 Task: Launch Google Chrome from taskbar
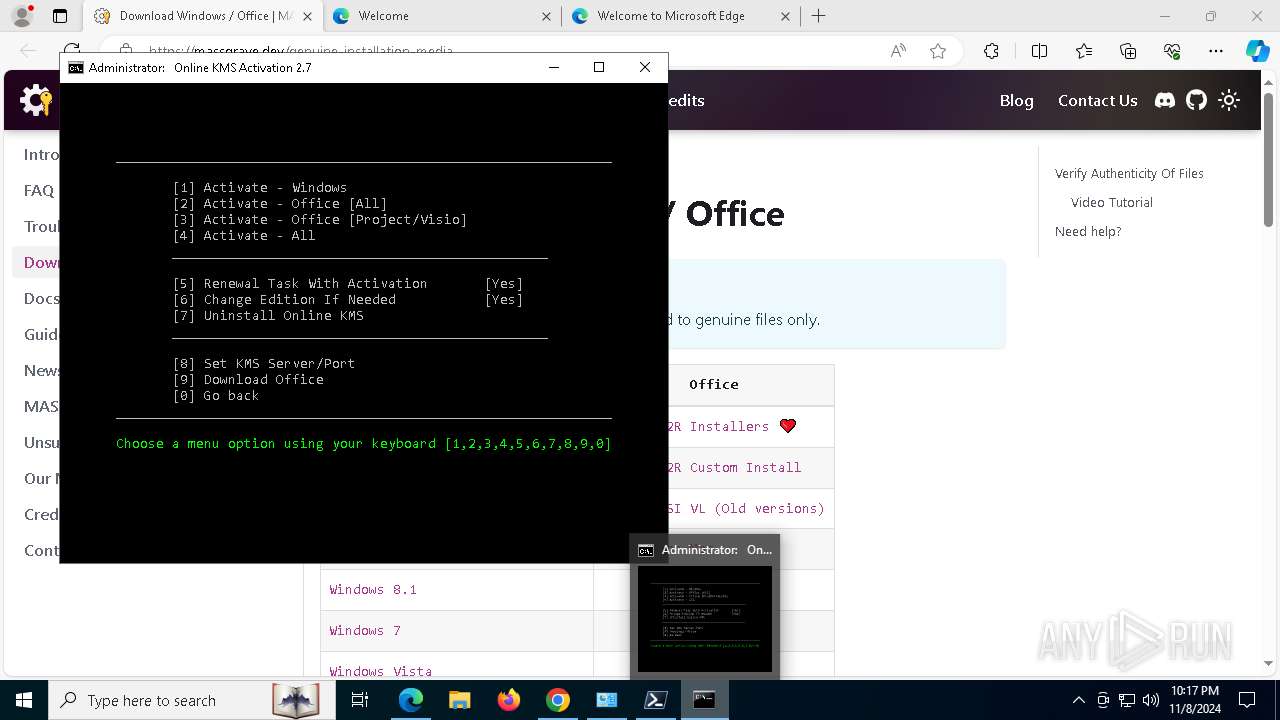(558, 700)
